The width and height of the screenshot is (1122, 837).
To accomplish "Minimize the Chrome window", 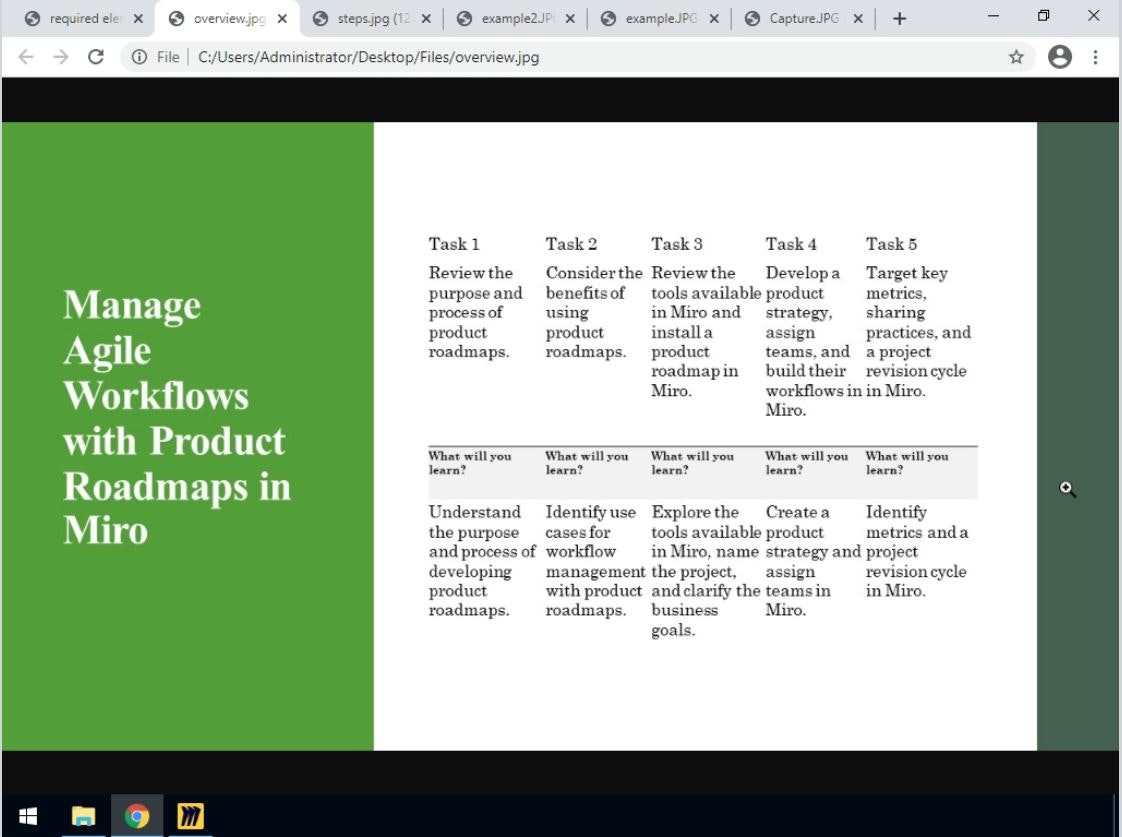I will tap(993, 16).
